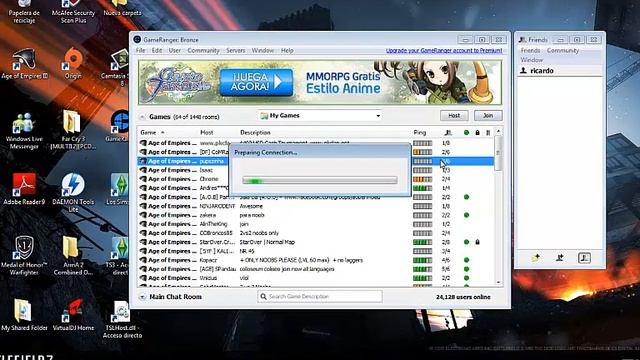Sort the list by Game column
The height and width of the screenshot is (360, 640).
point(149,133)
